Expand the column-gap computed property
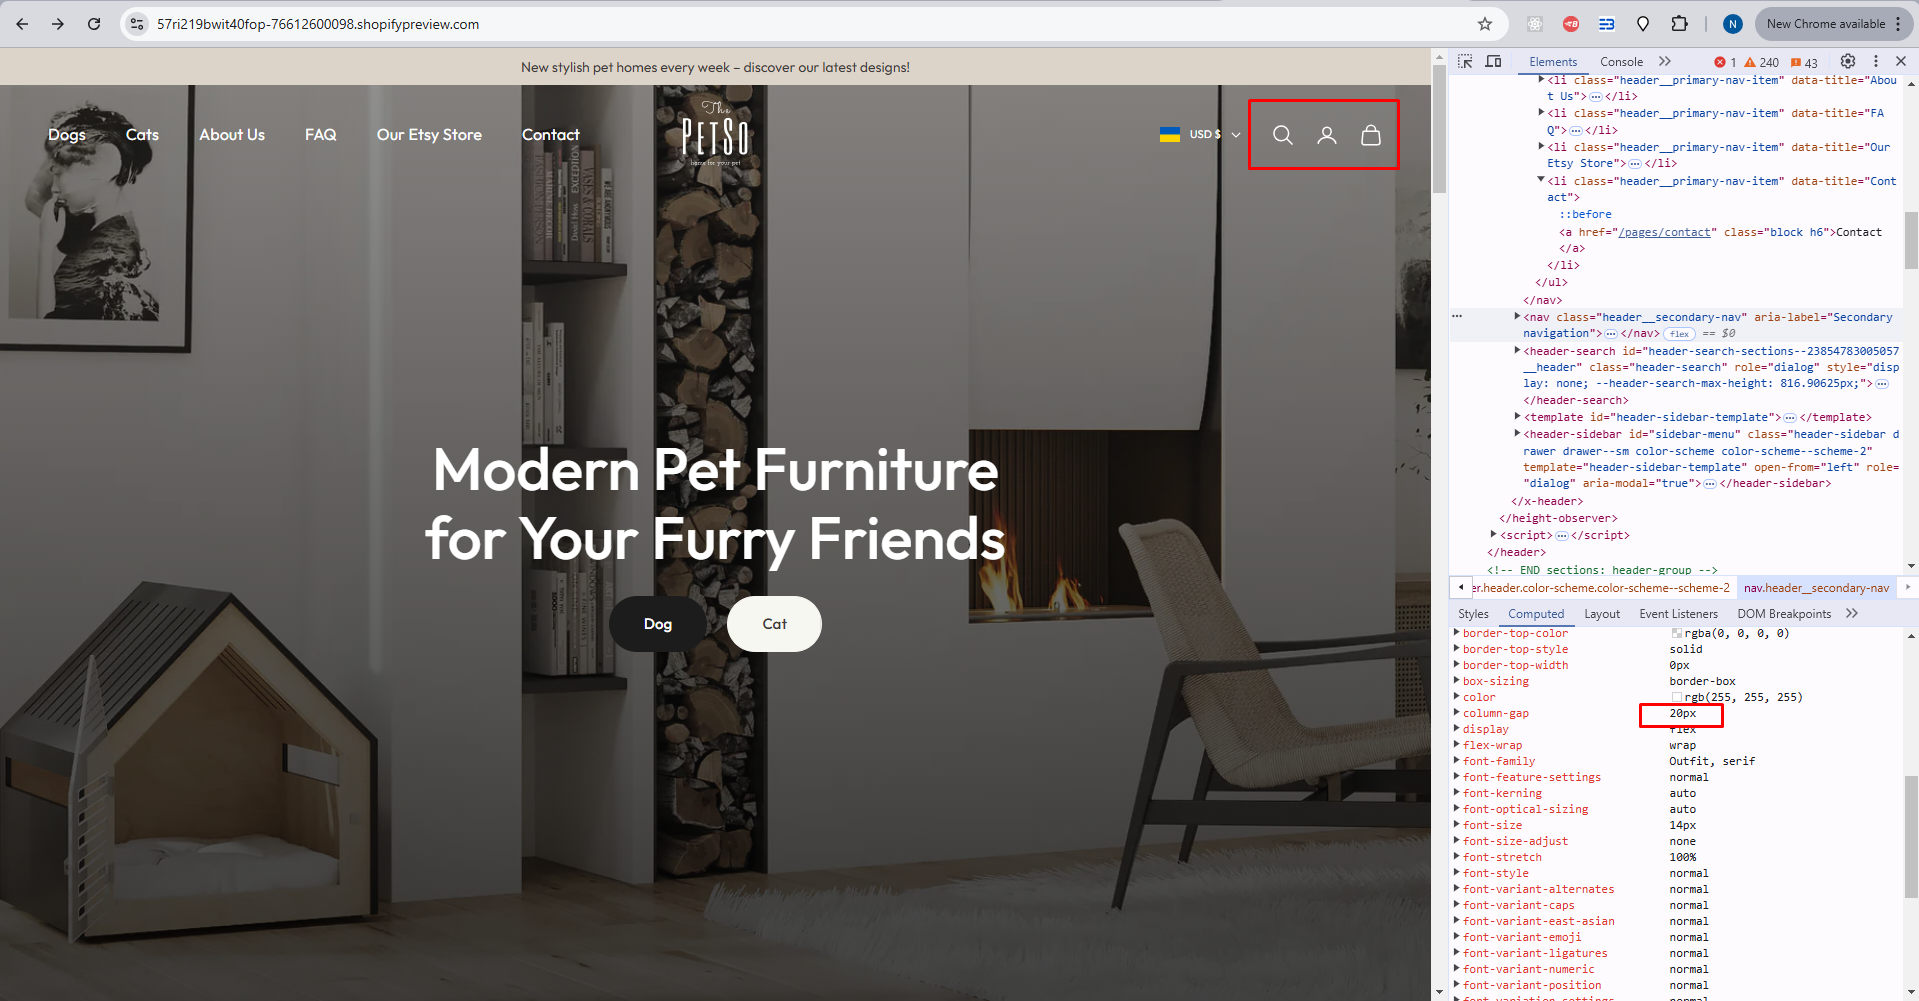This screenshot has height=1001, width=1919. [1456, 713]
